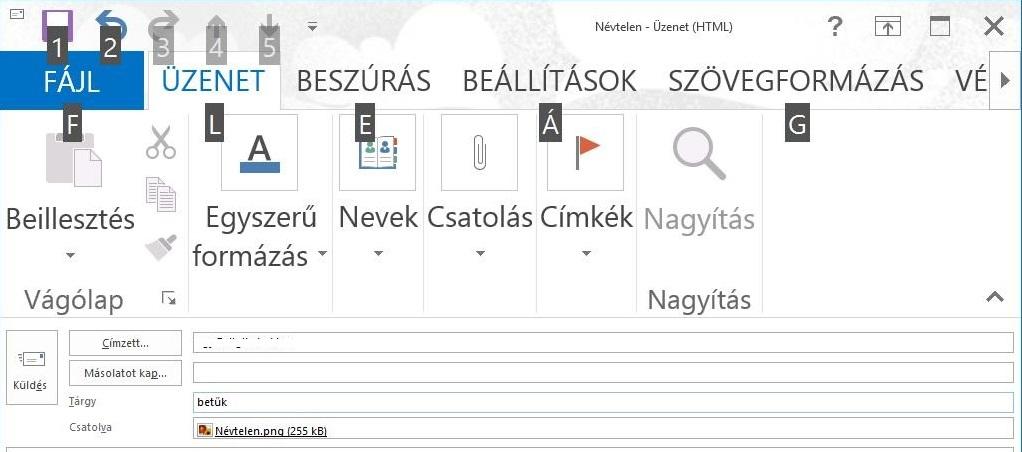
Task: Cut the selection with the scissors icon
Action: tap(161, 143)
